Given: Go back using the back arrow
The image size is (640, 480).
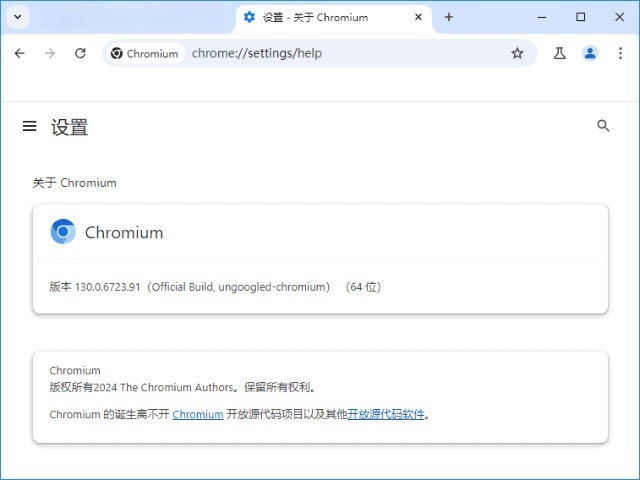Looking at the screenshot, I should 19,53.
